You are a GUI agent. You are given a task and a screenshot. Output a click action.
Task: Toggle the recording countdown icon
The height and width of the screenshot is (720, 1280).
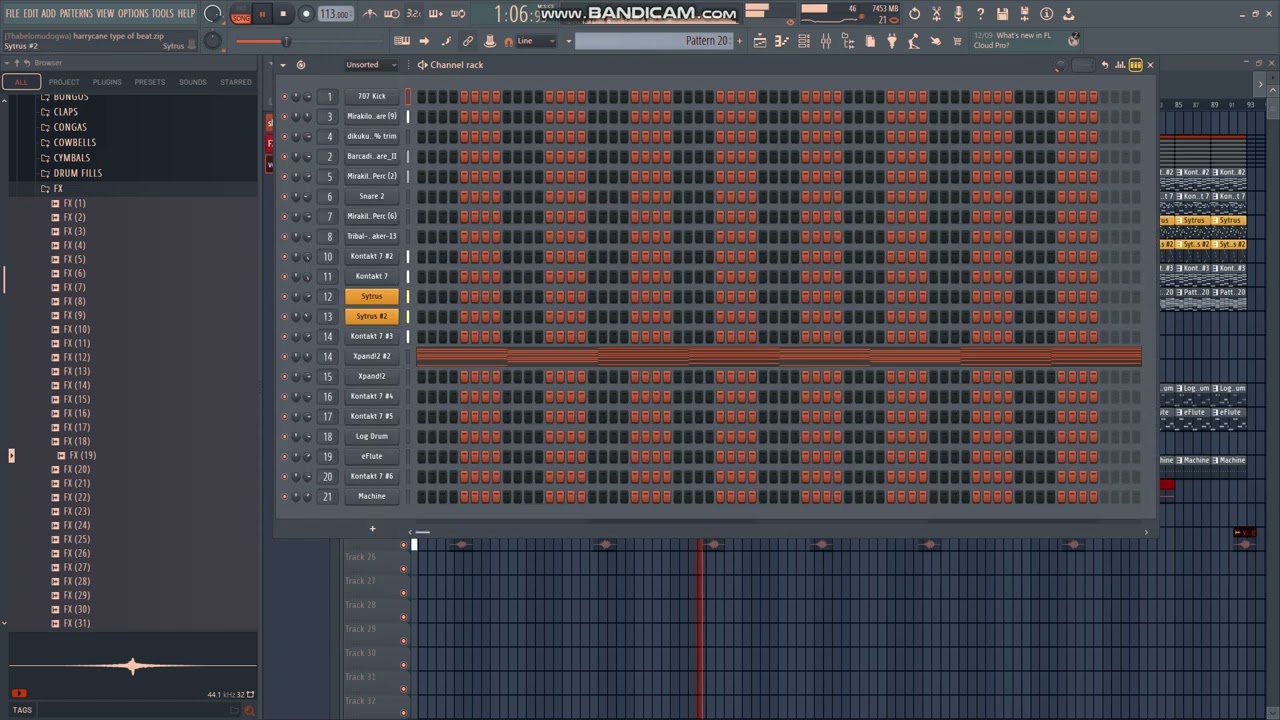(x=414, y=14)
